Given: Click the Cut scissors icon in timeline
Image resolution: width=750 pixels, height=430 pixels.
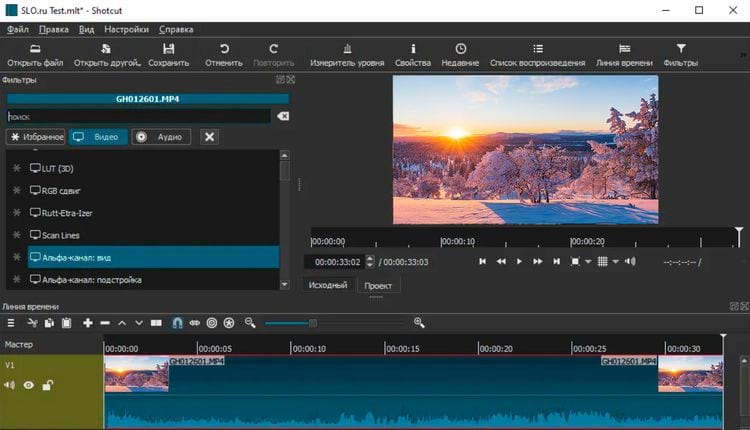Looking at the screenshot, I should tap(32, 323).
